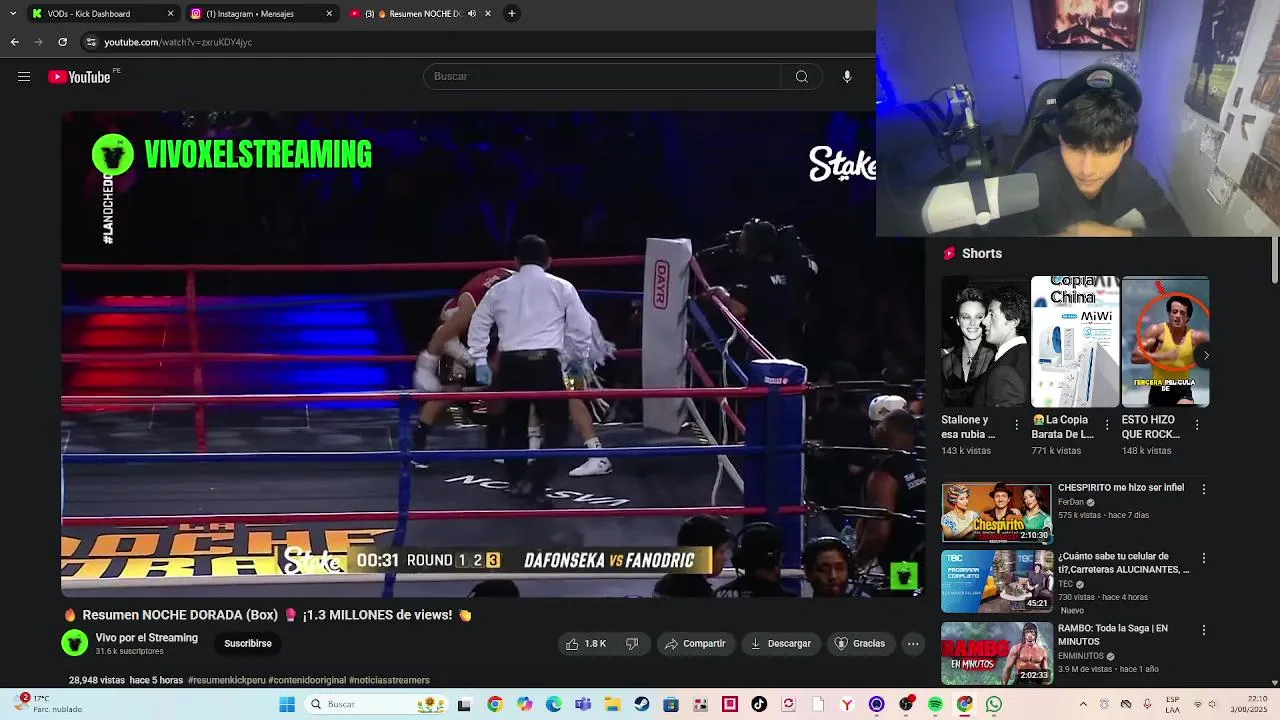Close the Instagram Mensajes tab
This screenshot has width=1280, height=720.
[x=329, y=14]
